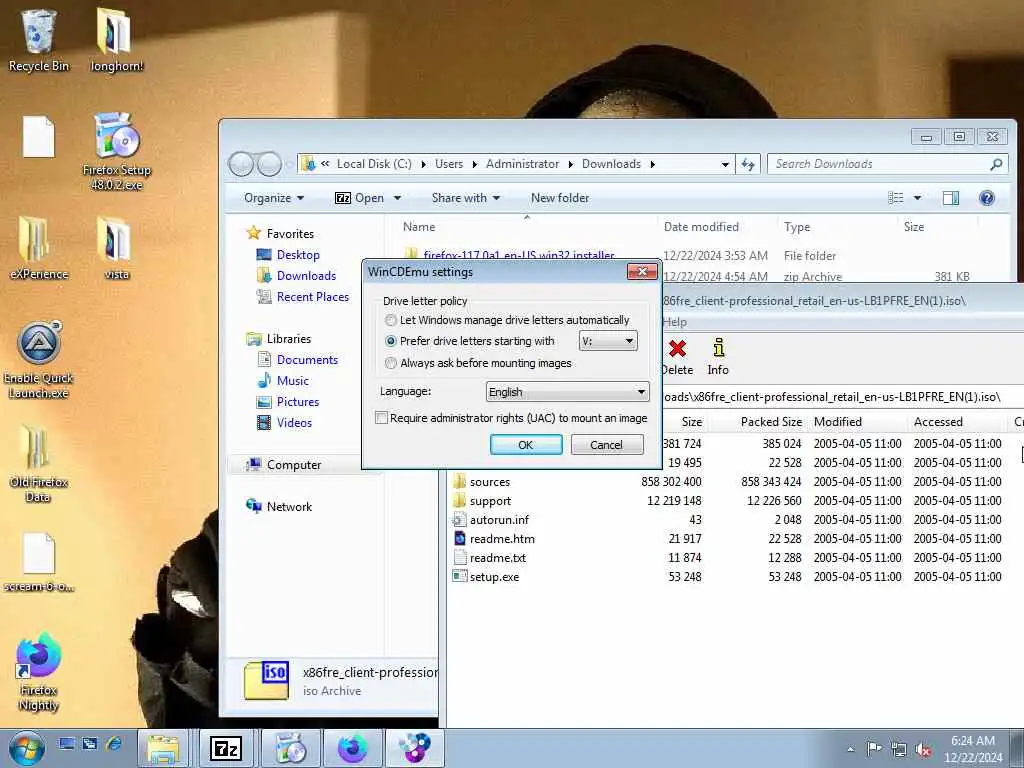Click the refresh button beside address bar
1024x768 pixels.
tap(748, 165)
